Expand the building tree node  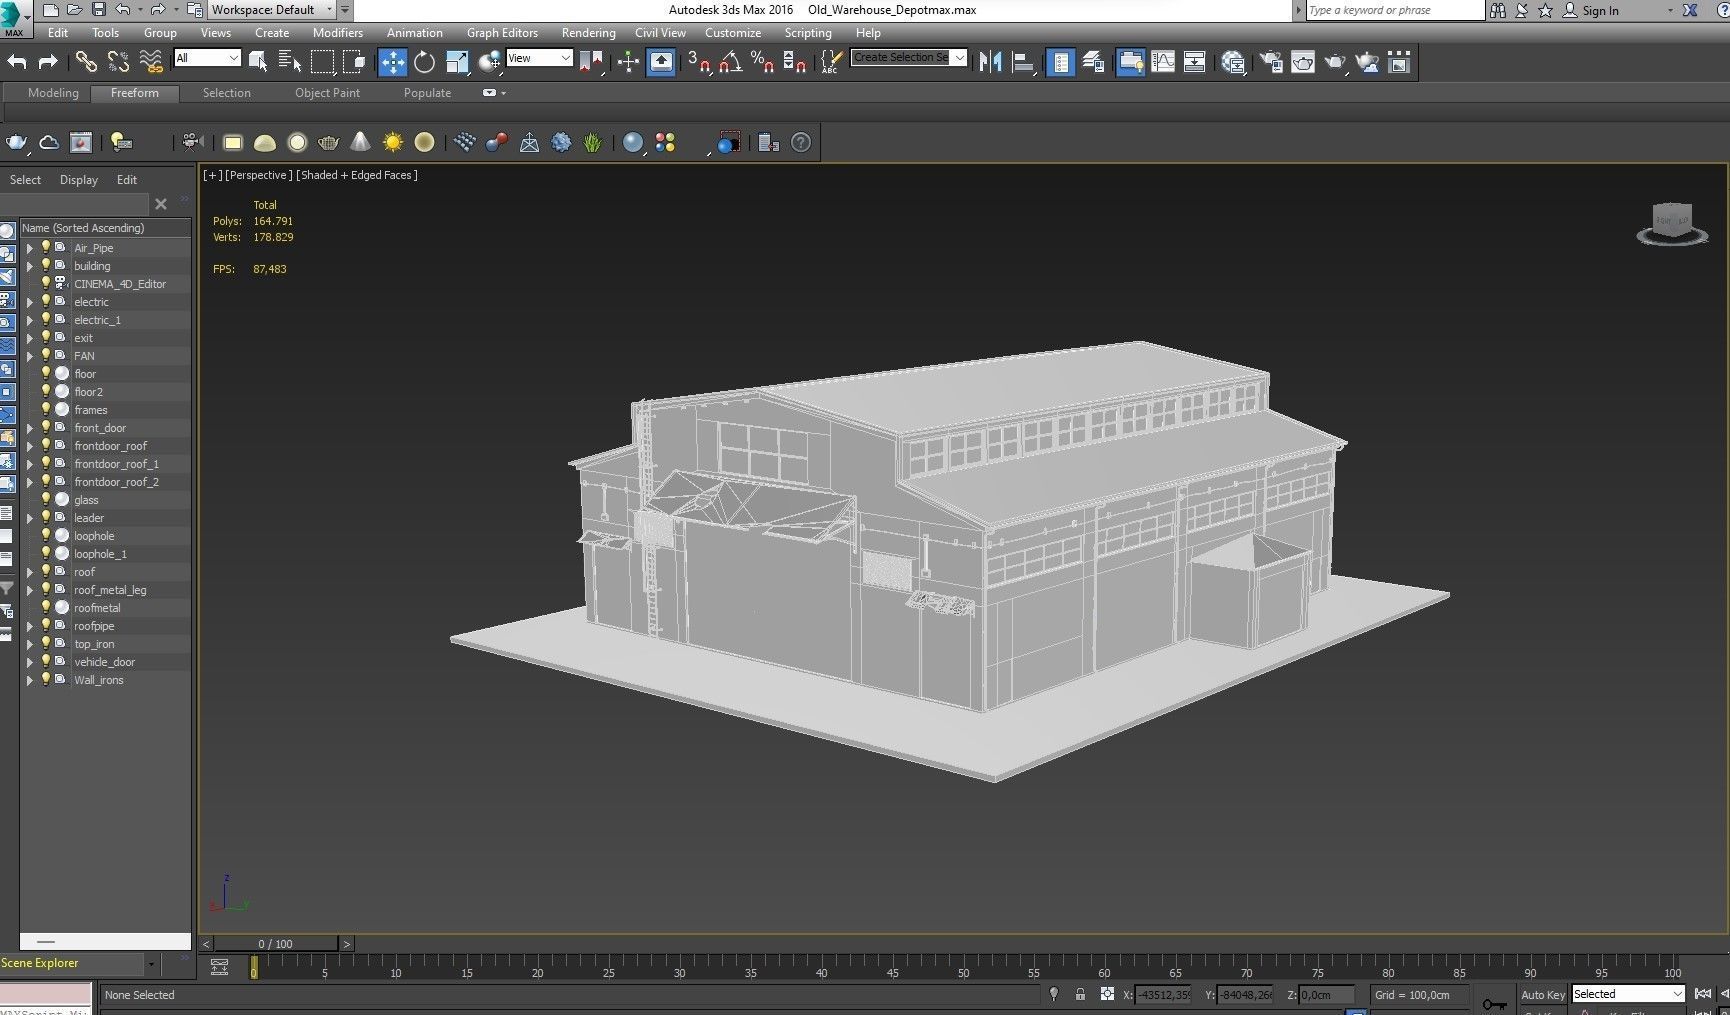coord(30,266)
